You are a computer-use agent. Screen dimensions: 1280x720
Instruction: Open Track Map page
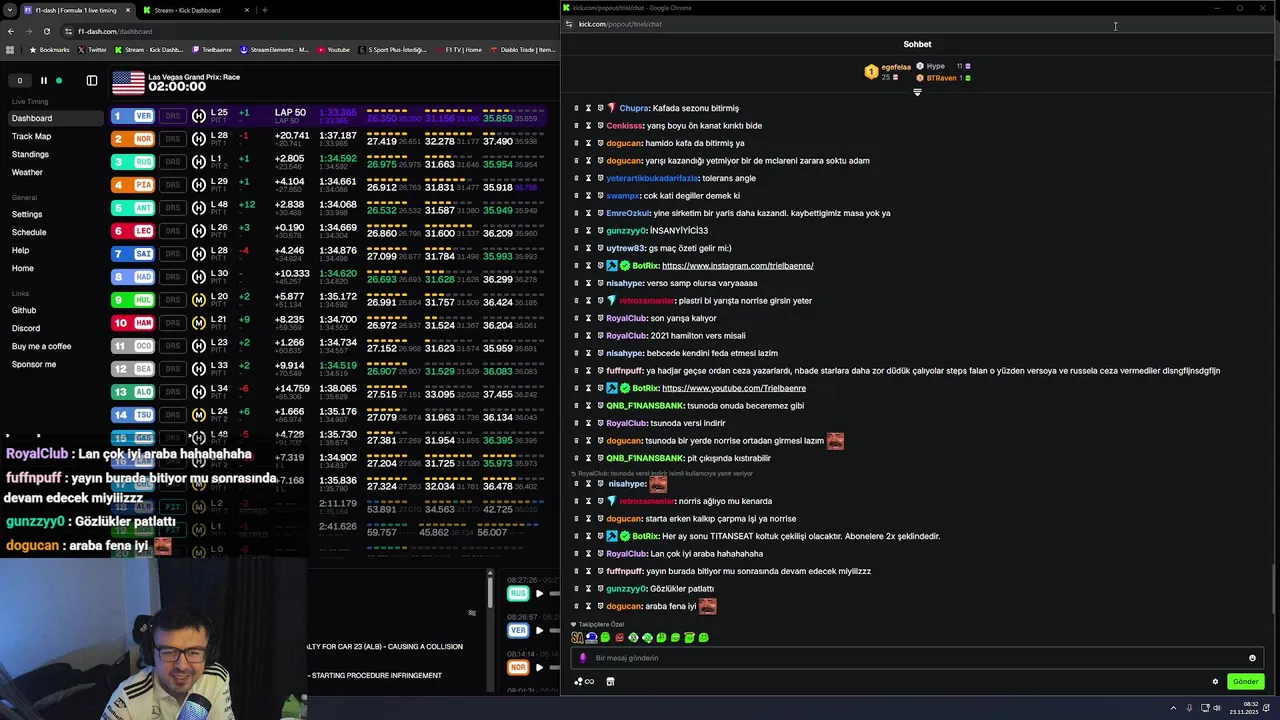click(31, 136)
